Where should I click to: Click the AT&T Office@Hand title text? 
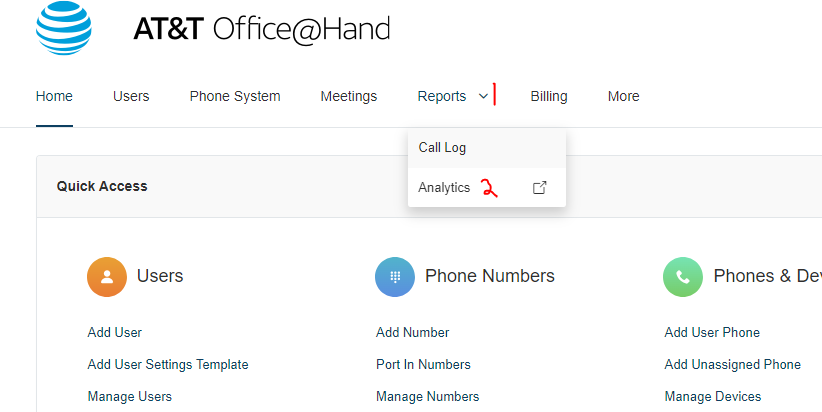[262, 29]
